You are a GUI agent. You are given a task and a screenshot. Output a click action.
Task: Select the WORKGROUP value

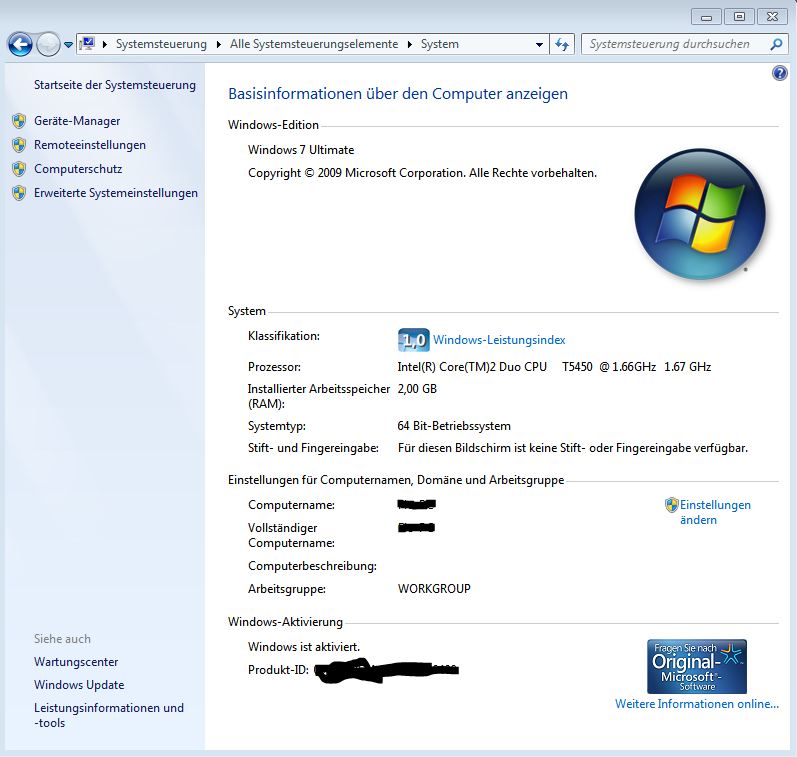434,589
